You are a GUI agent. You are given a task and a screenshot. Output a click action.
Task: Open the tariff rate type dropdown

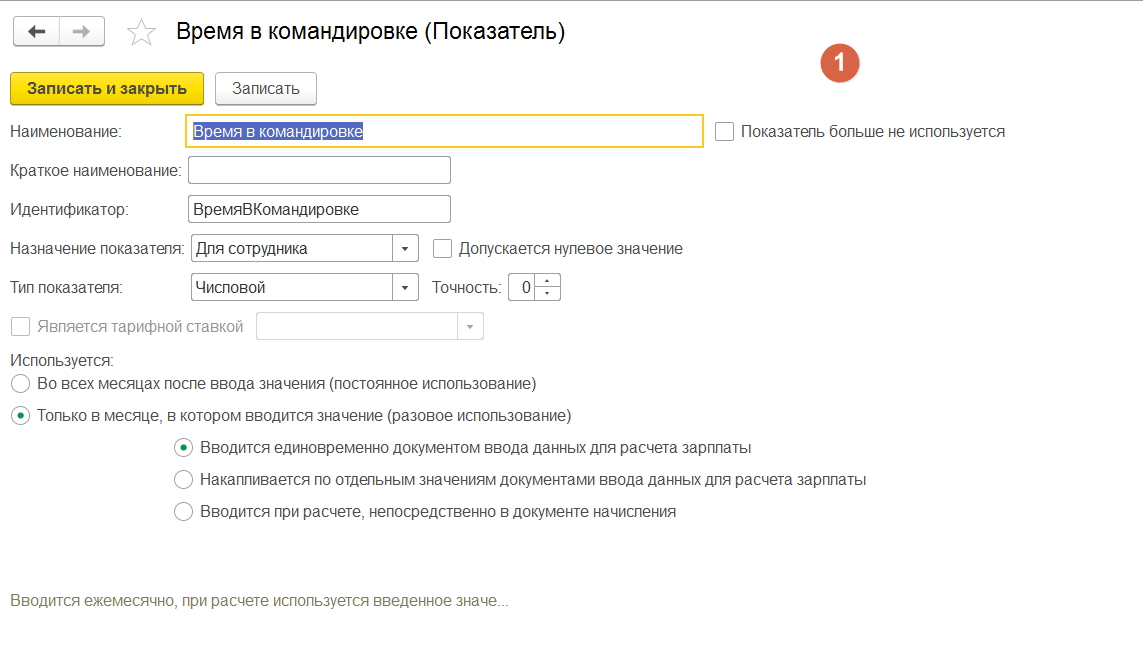(471, 326)
